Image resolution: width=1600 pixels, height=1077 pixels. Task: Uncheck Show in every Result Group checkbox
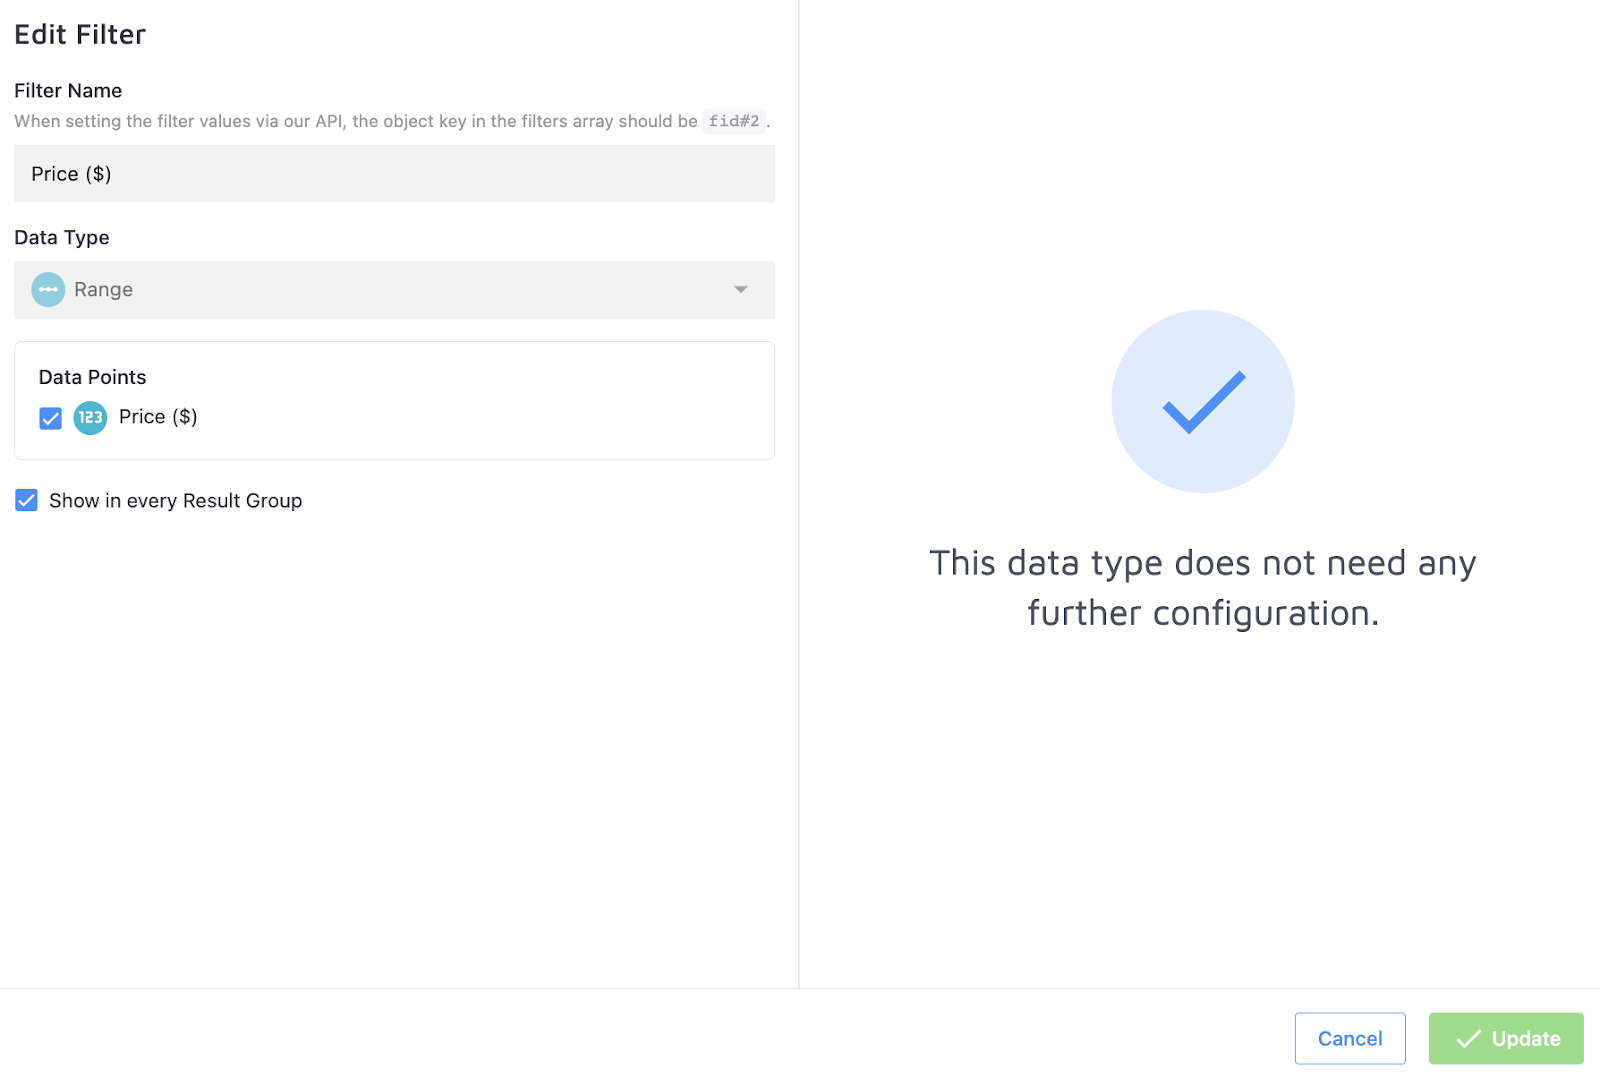coord(27,500)
